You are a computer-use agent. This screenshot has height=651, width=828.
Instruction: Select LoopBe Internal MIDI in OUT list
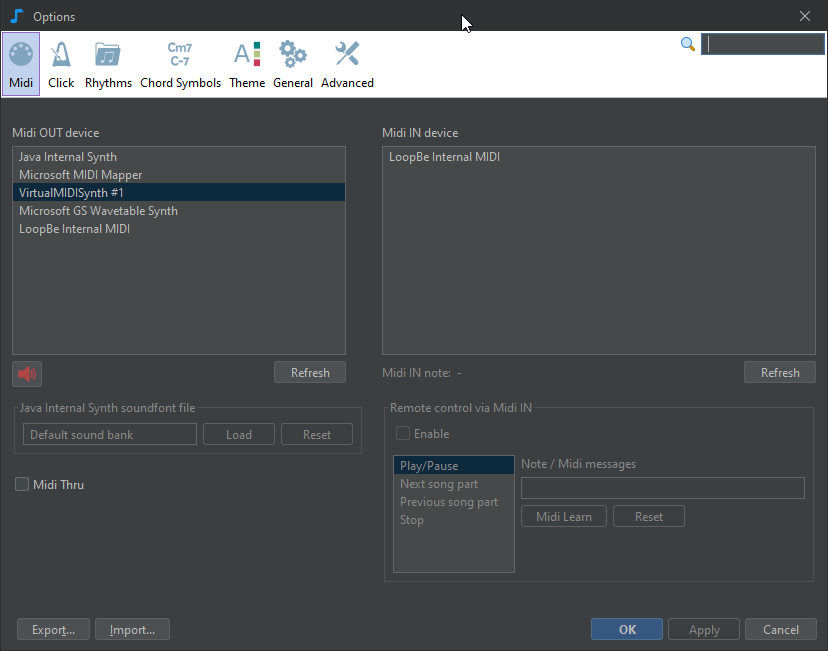point(179,229)
